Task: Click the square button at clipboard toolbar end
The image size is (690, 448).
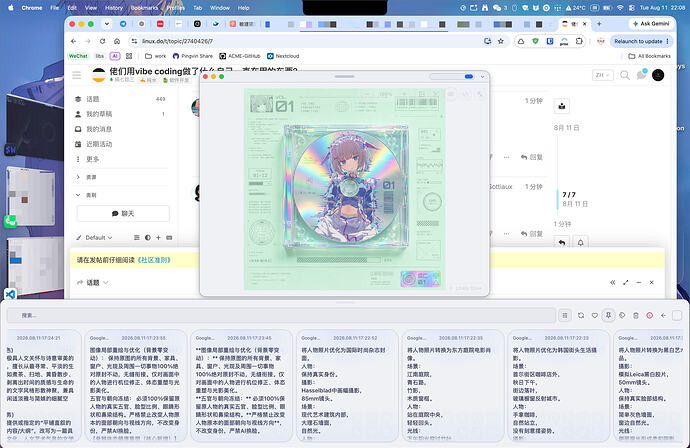Action: 677,316
